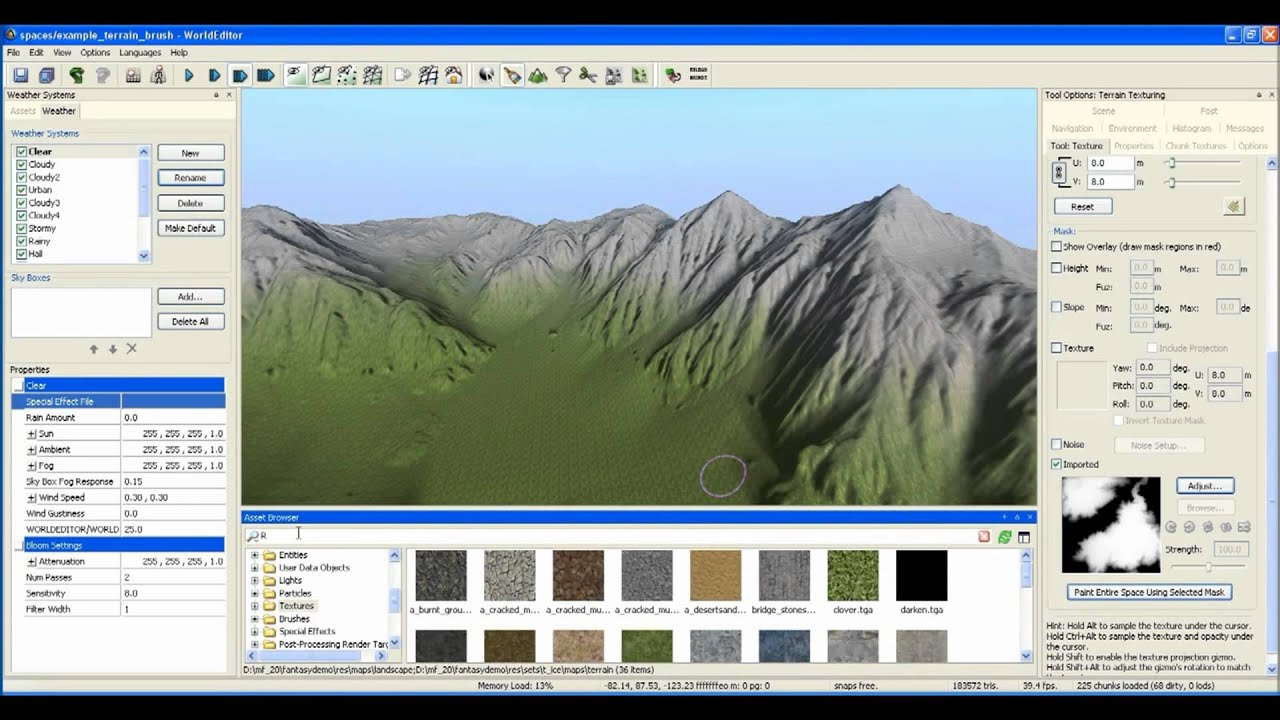Enable the Slope mask checkbox

click(x=1056, y=307)
